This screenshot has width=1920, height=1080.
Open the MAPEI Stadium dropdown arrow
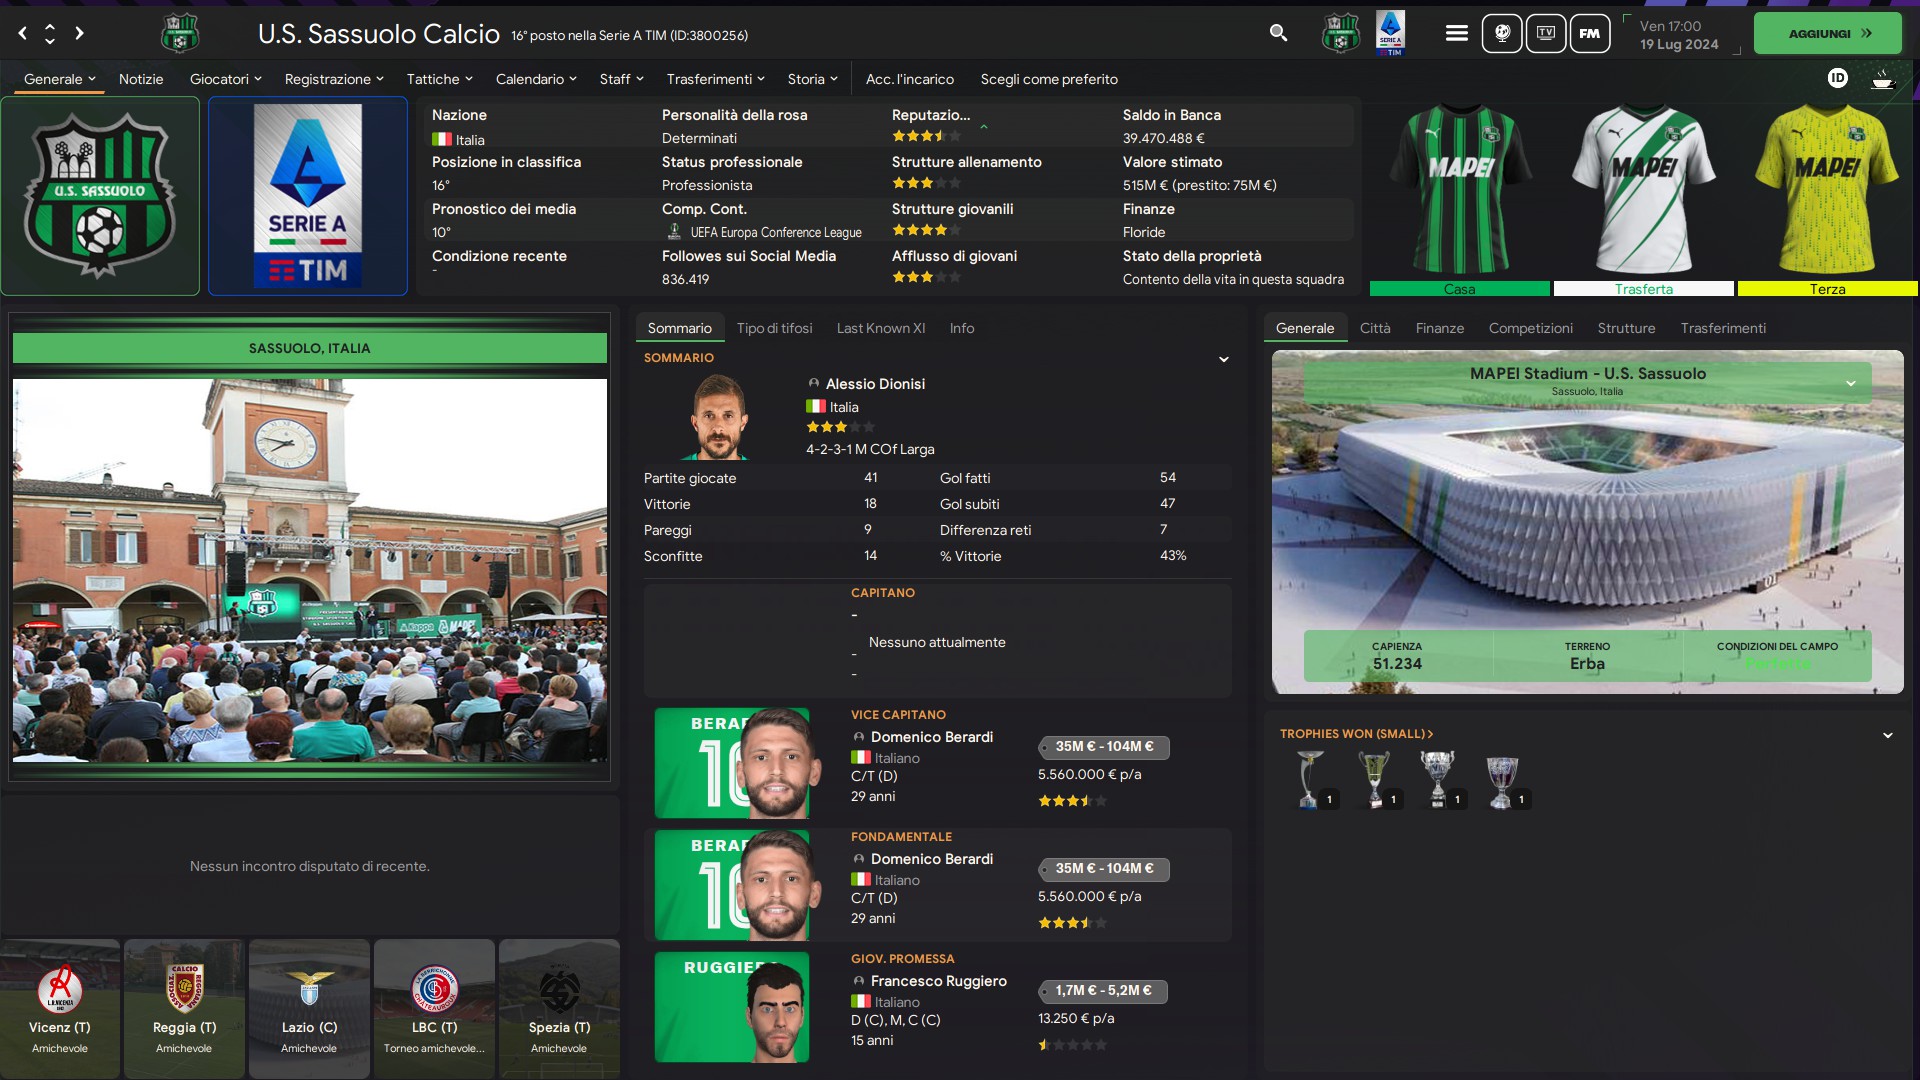click(x=1850, y=383)
